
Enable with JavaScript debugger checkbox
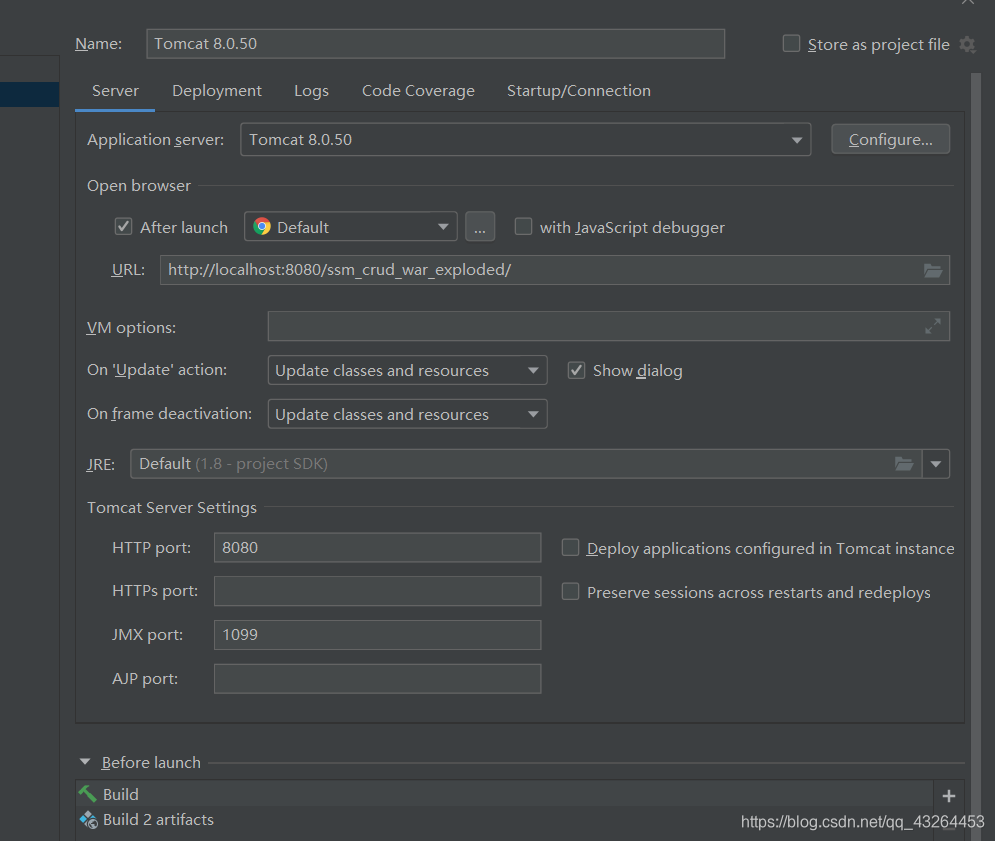pyautogui.click(x=523, y=227)
